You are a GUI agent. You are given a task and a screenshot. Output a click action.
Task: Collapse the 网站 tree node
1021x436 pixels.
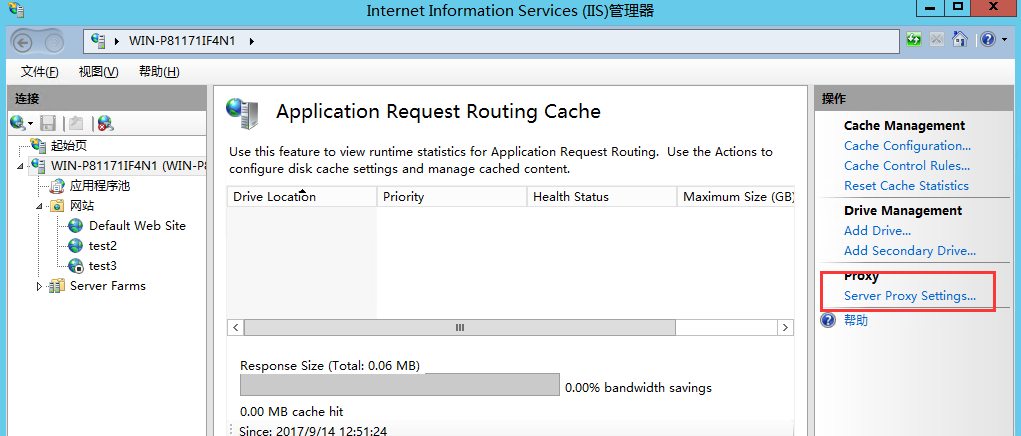point(39,206)
